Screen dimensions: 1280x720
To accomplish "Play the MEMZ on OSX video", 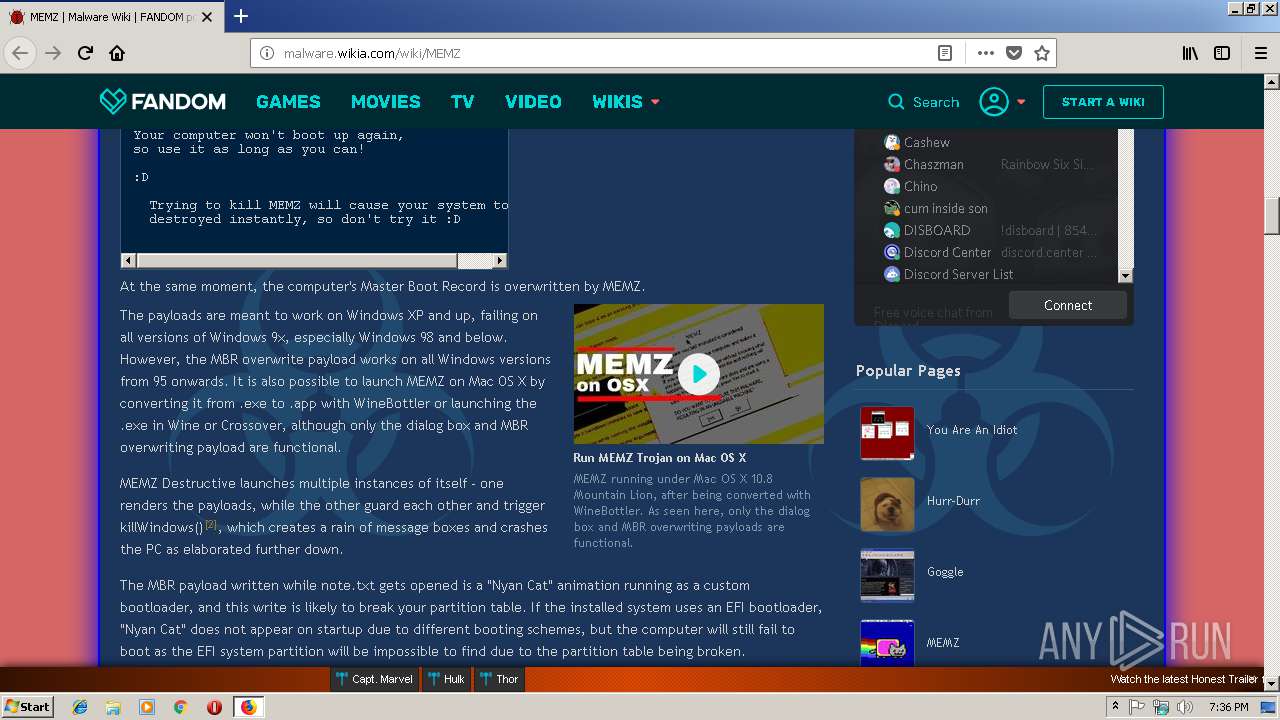I will click(698, 374).
